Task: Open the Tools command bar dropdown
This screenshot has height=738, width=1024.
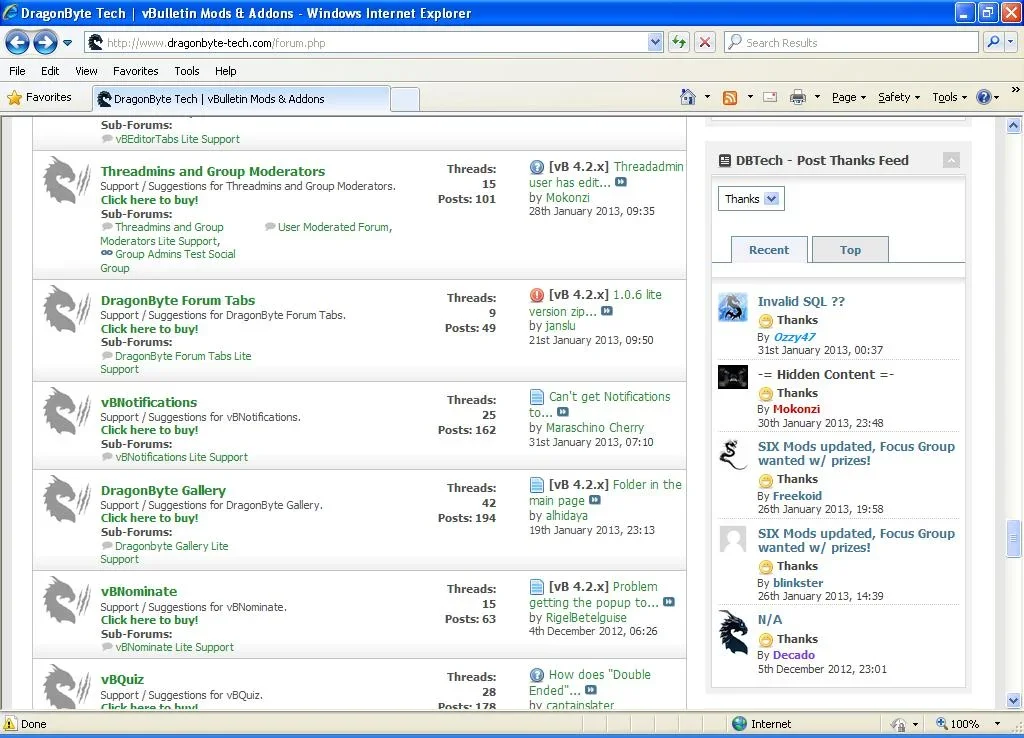Action: click(x=949, y=97)
